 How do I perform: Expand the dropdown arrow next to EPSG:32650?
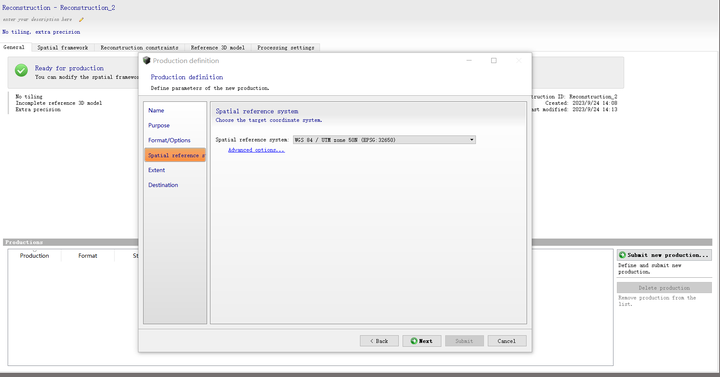pos(472,140)
